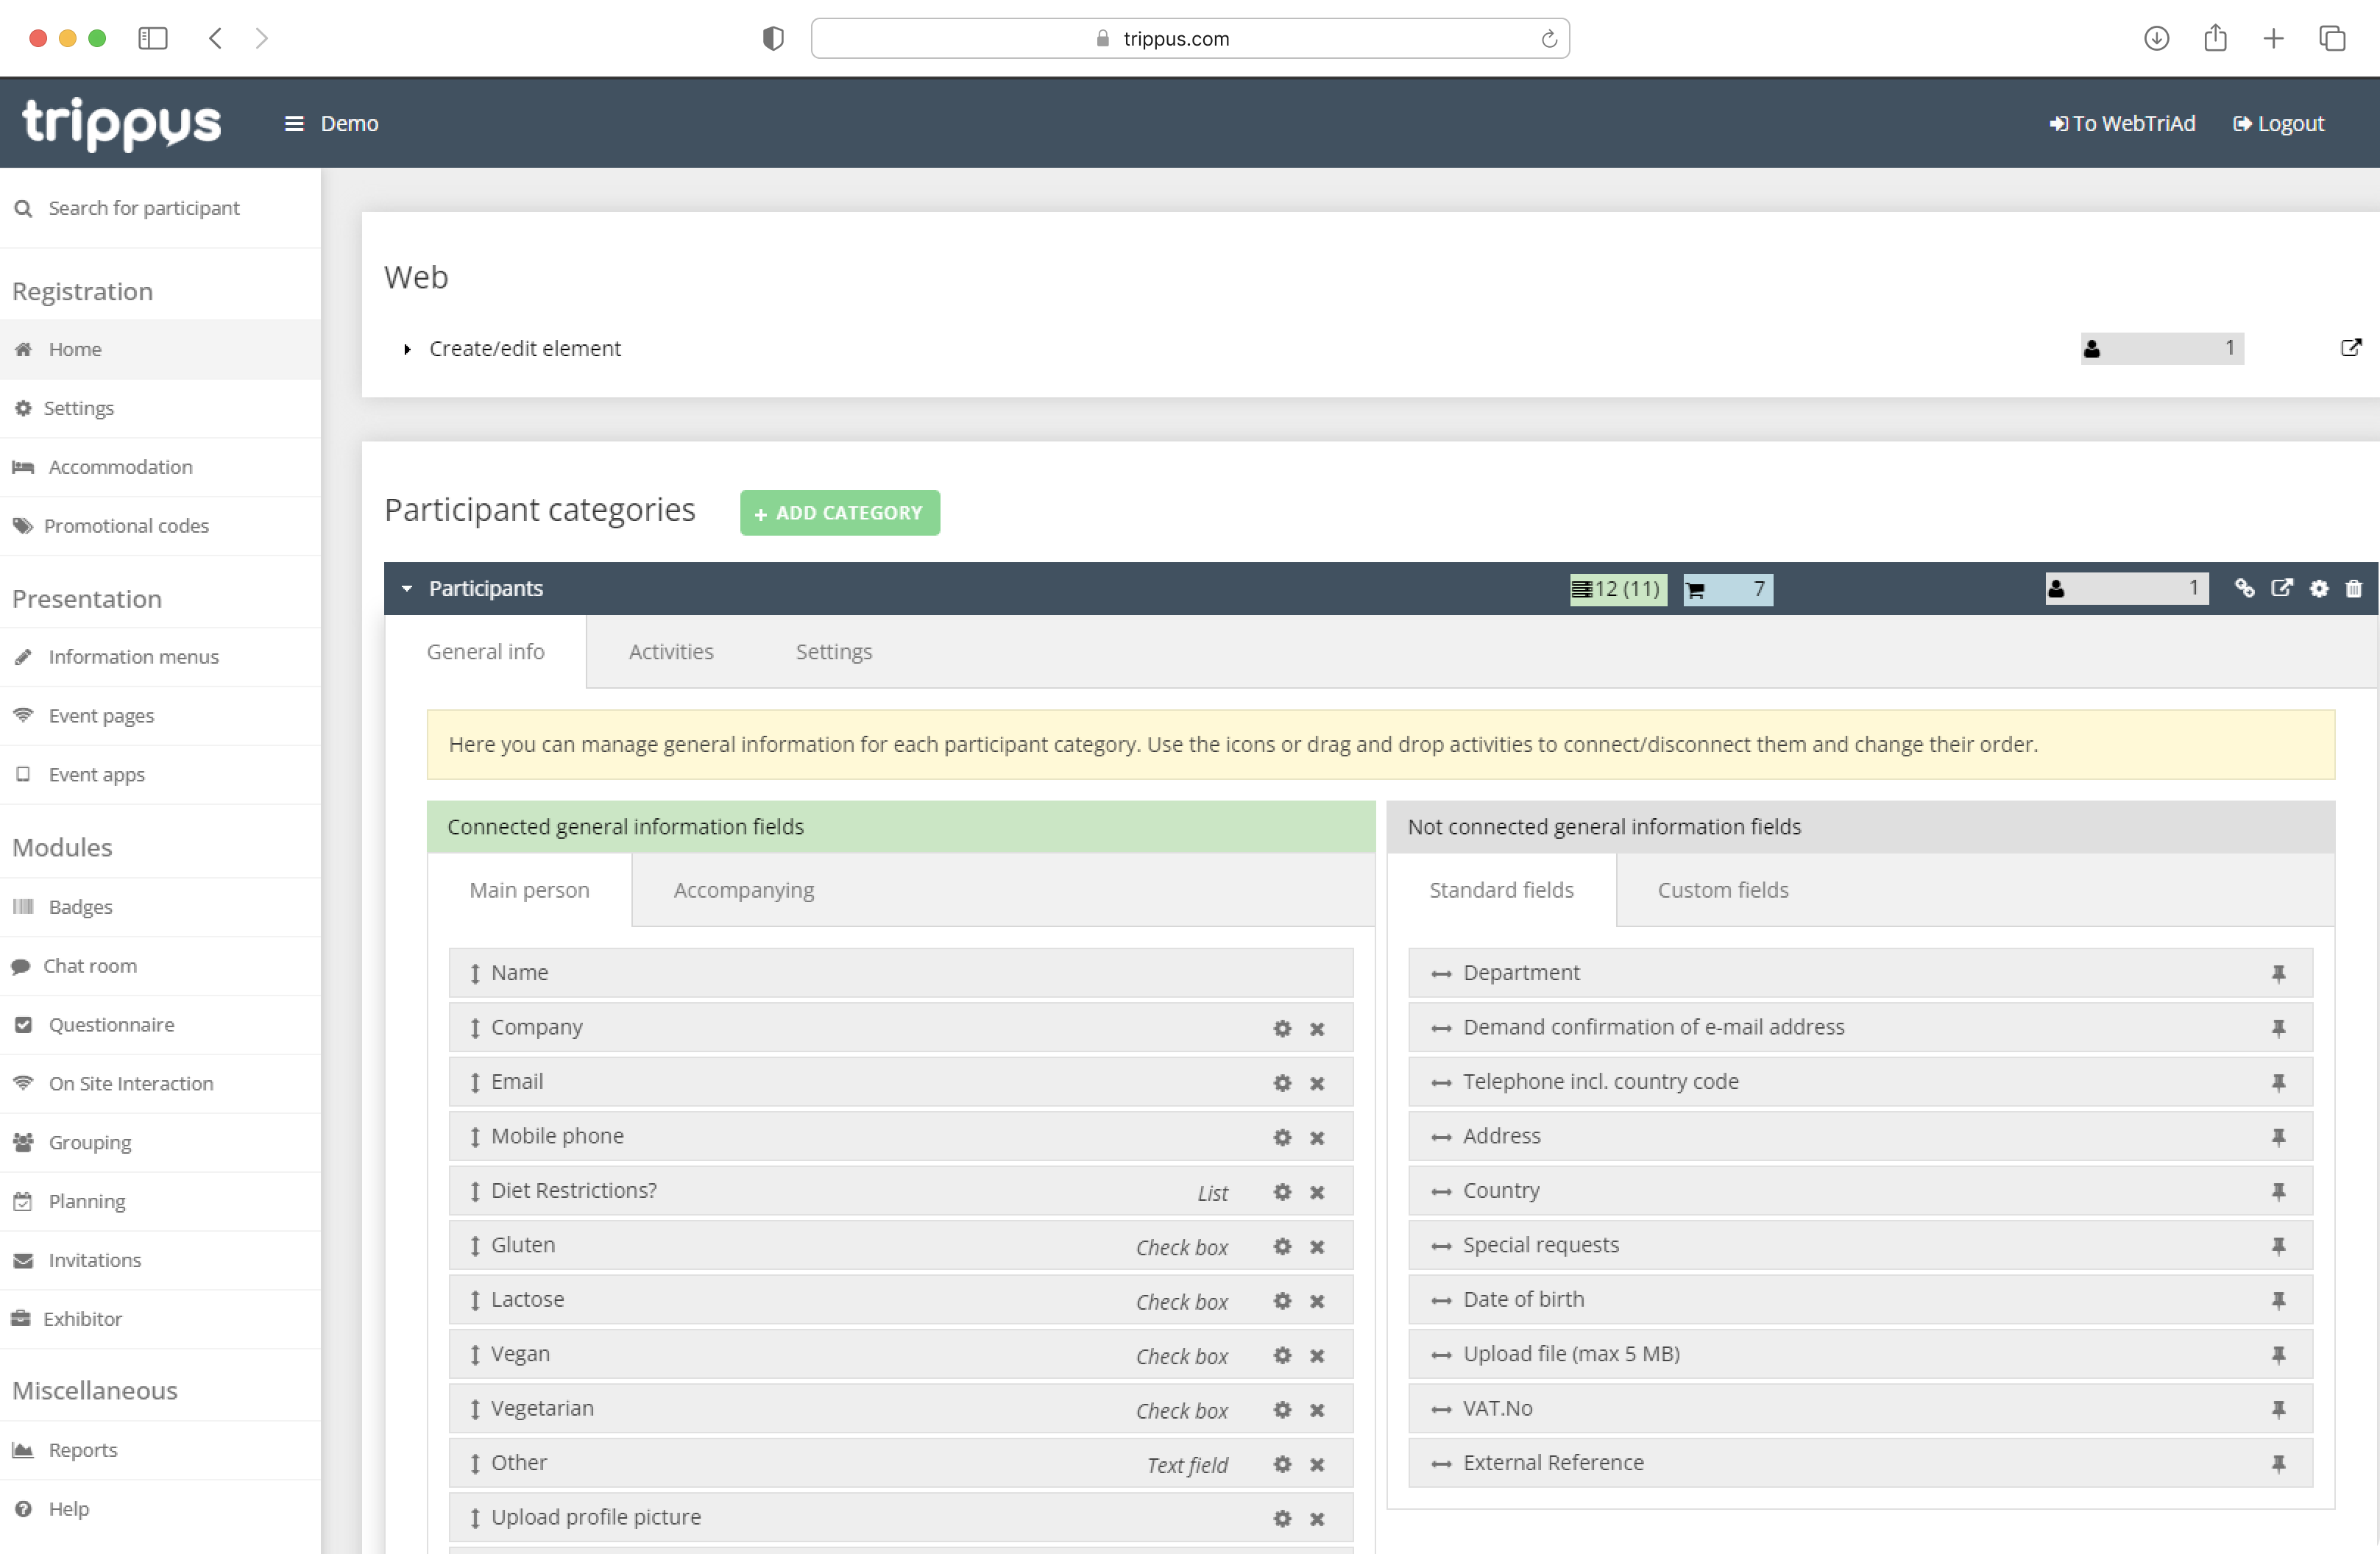Click the link icon in Participants bar
The width and height of the screenshot is (2380, 1554).
click(x=2244, y=588)
